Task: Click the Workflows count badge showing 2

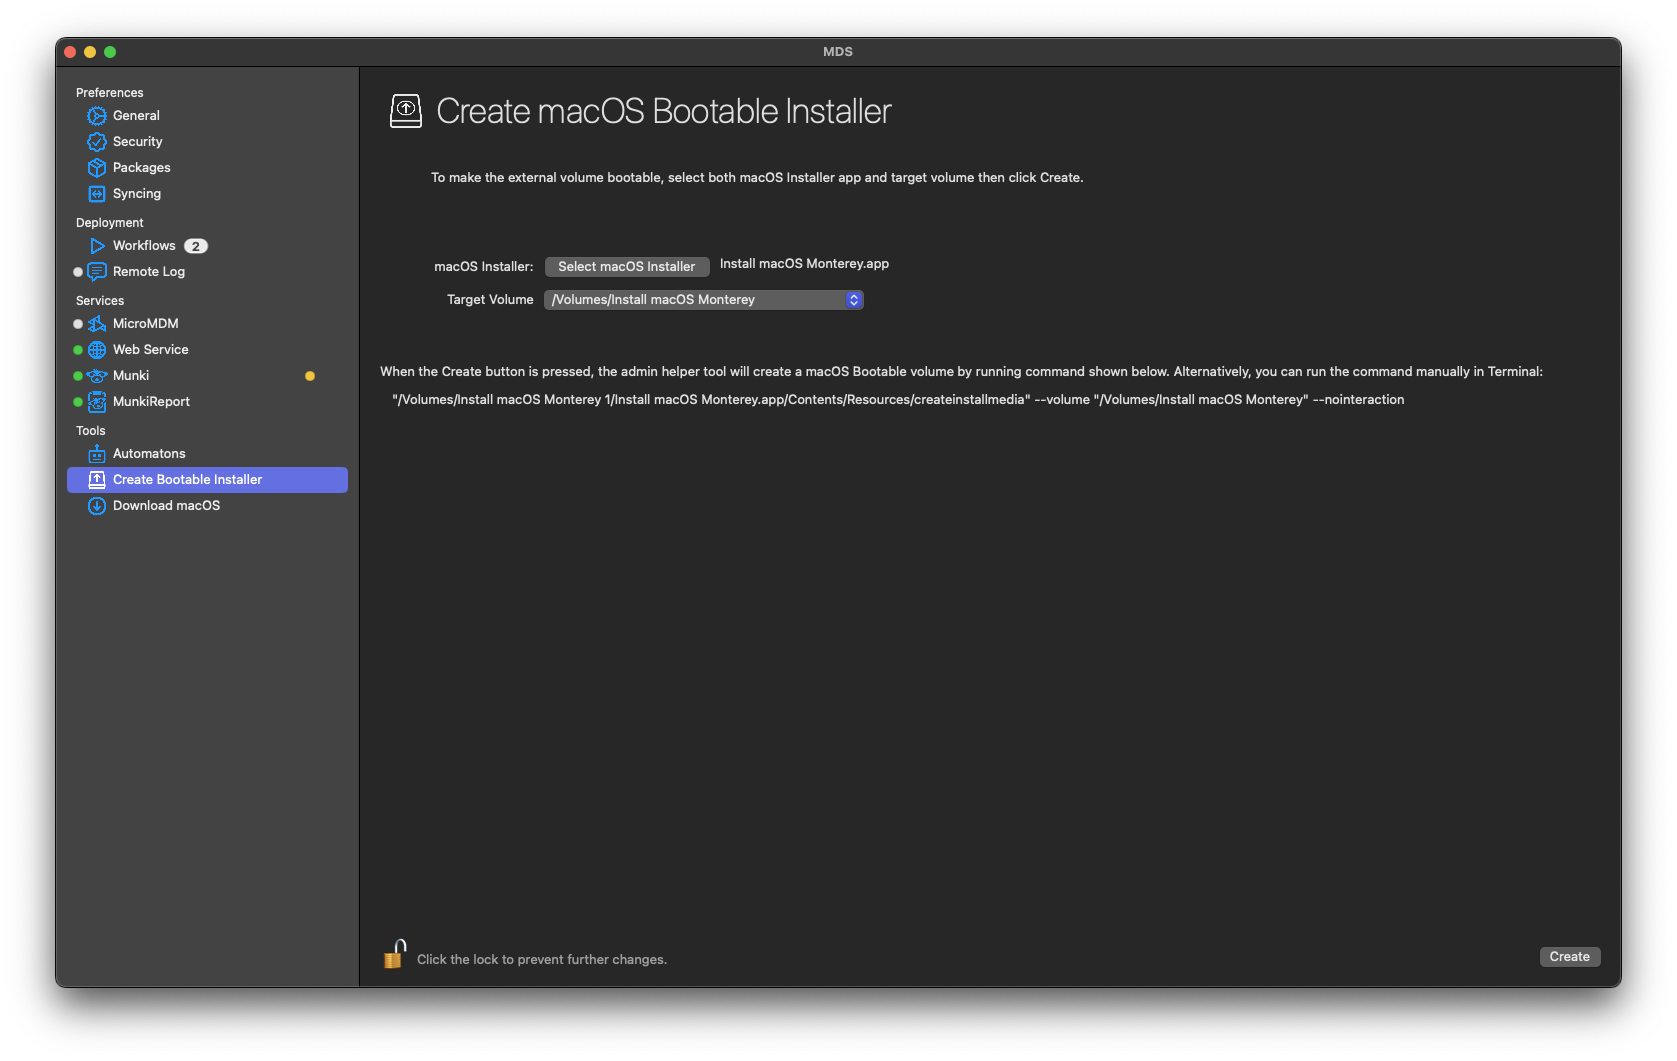Action: pos(196,246)
